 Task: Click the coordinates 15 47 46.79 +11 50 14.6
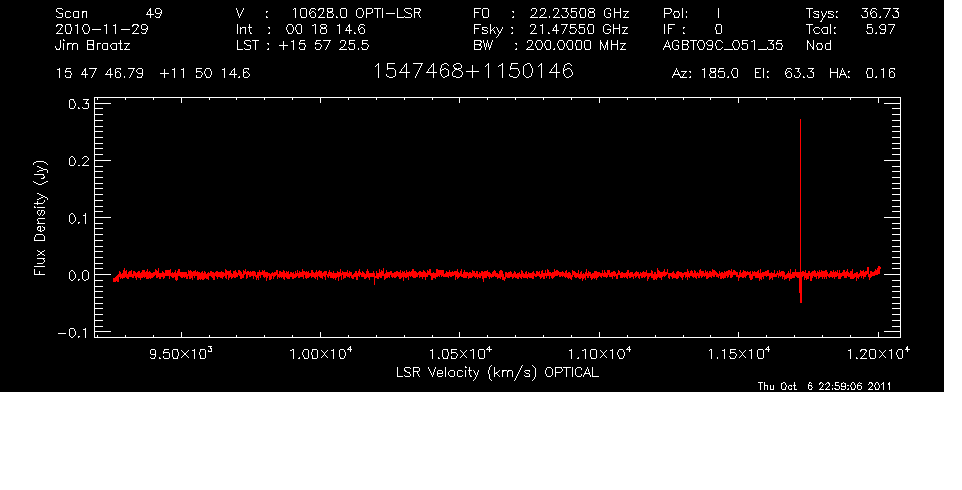pos(153,74)
